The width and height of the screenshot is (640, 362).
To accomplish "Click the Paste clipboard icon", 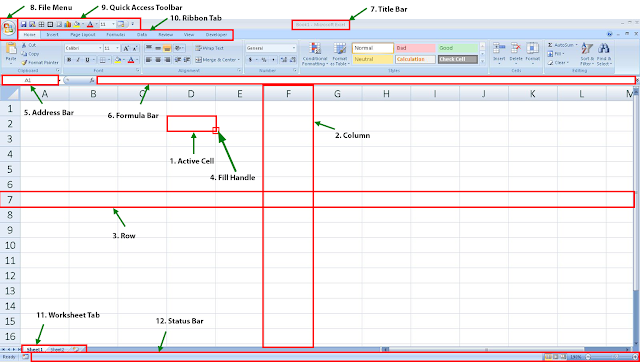I will tap(11, 49).
